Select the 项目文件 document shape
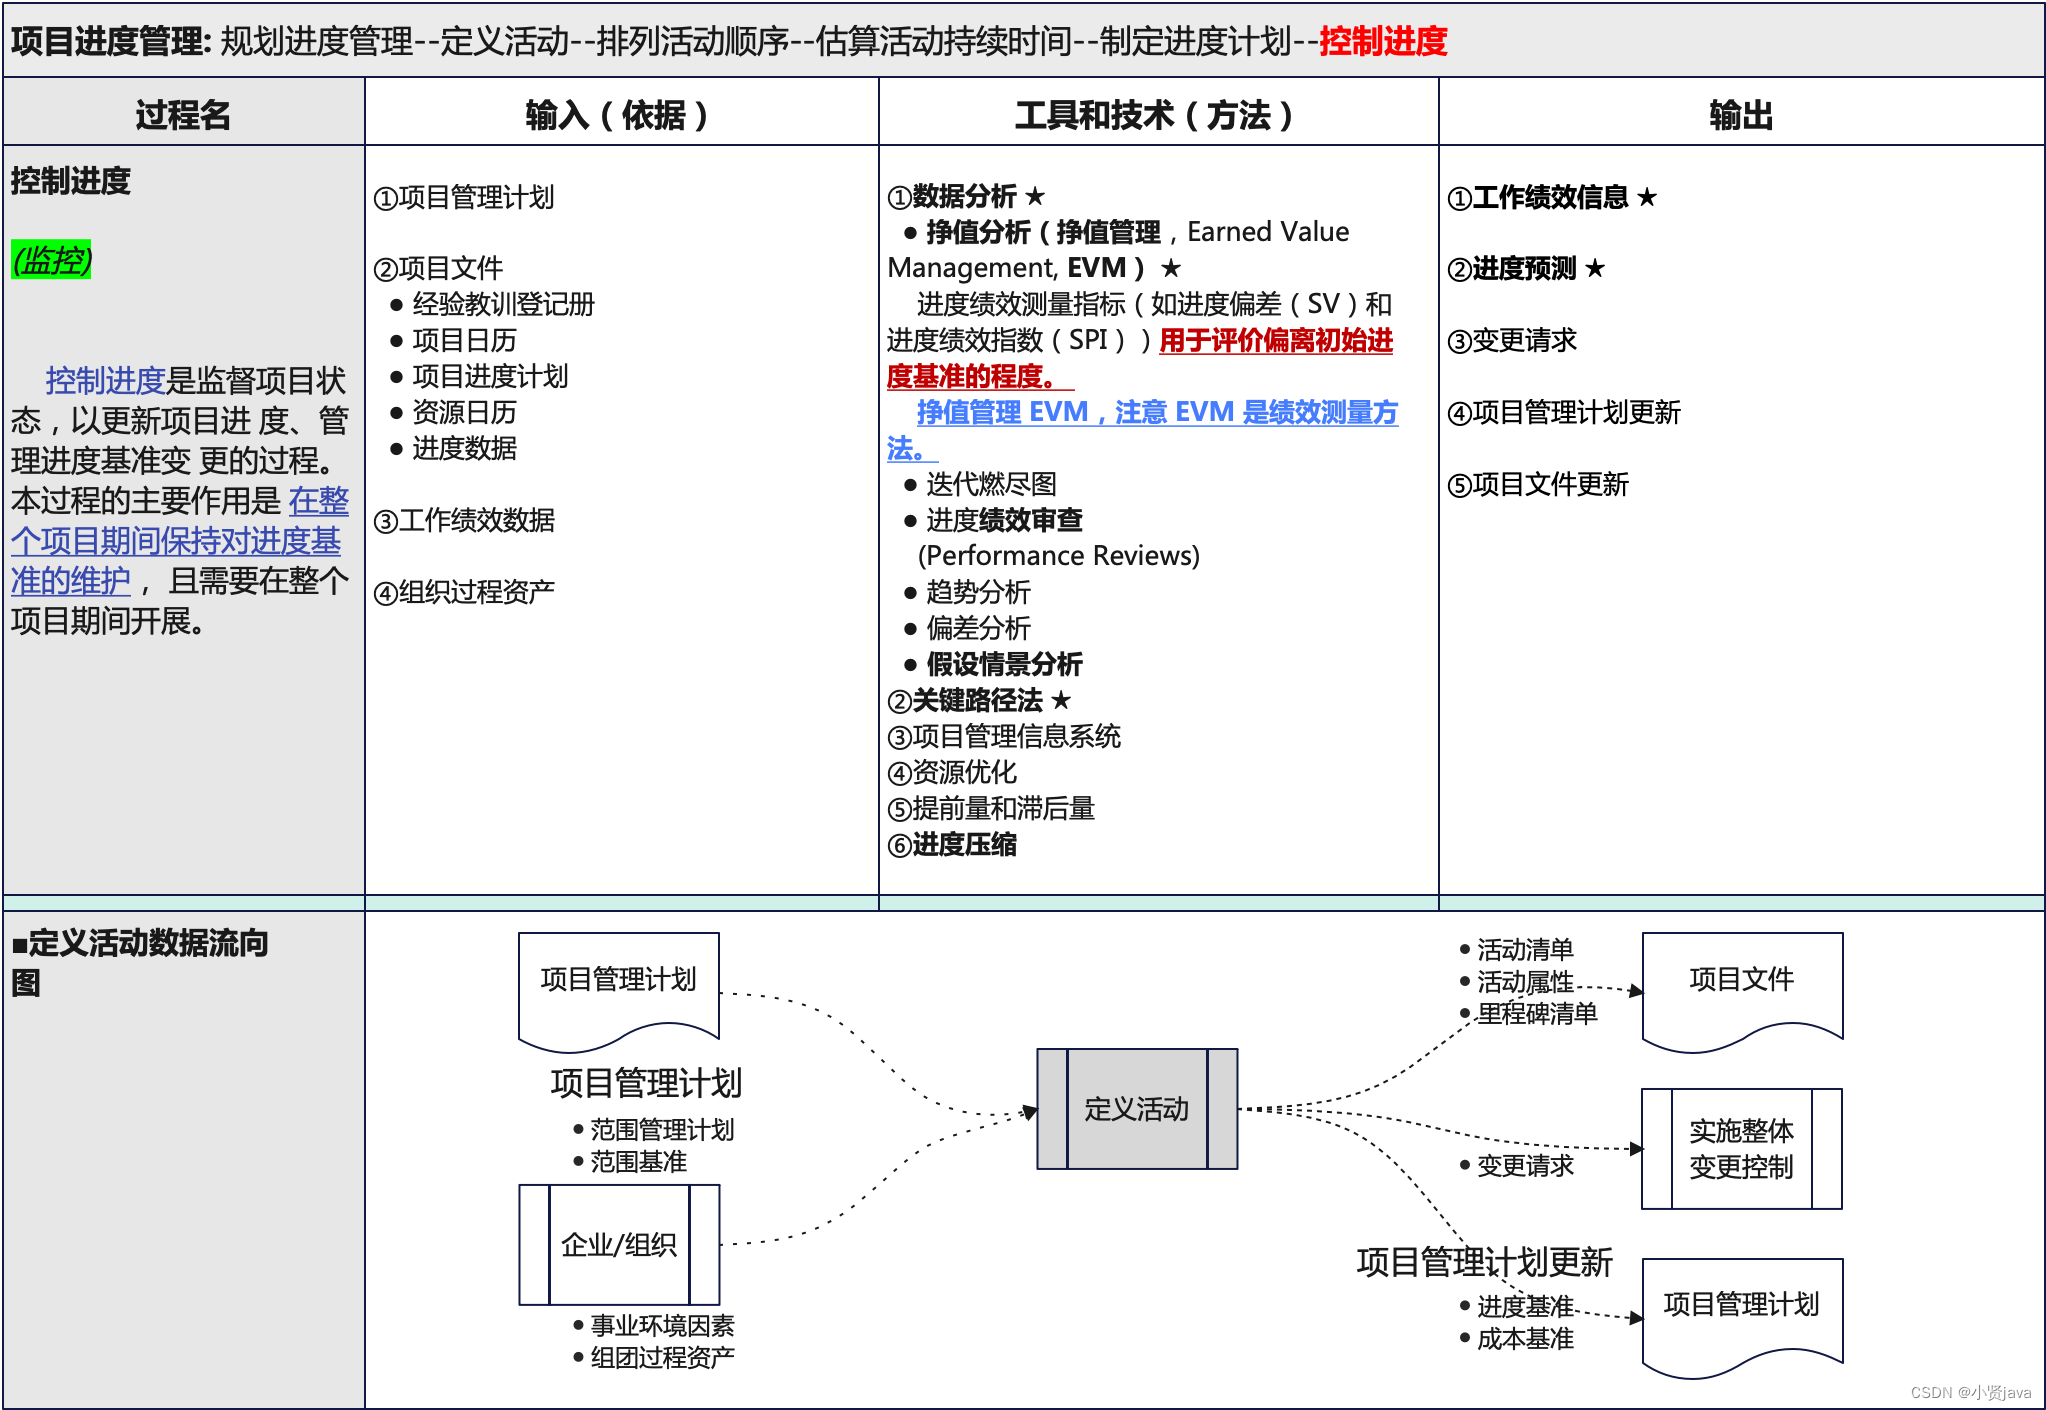 tap(1742, 991)
